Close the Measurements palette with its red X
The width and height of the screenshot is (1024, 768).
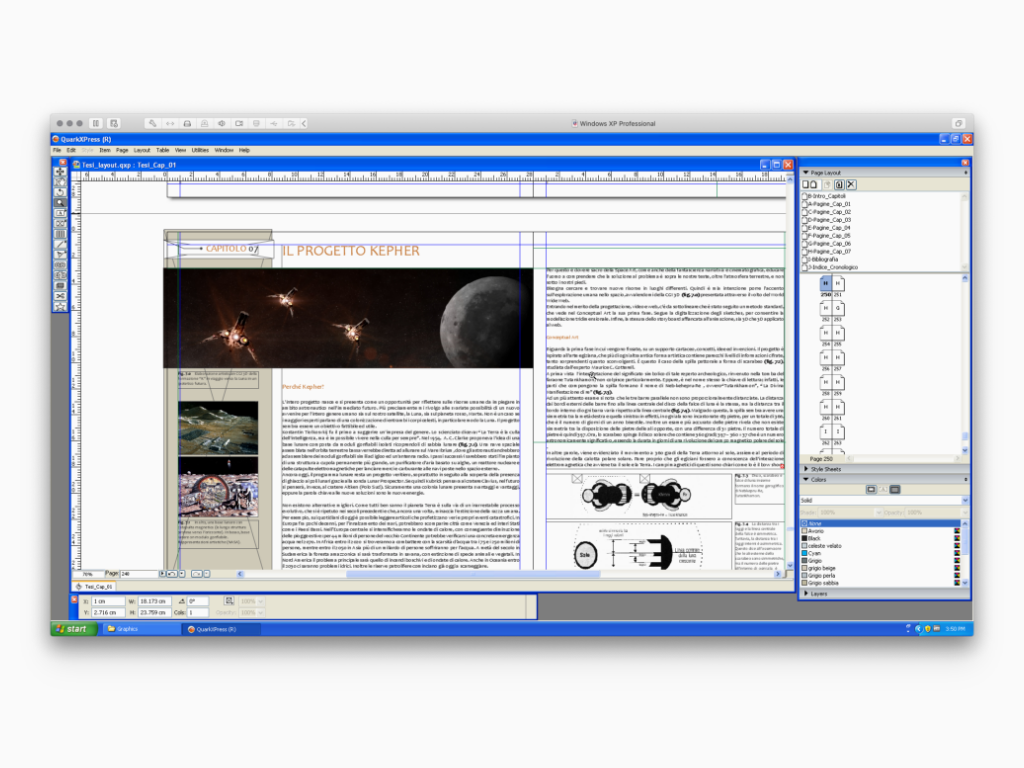[74, 599]
